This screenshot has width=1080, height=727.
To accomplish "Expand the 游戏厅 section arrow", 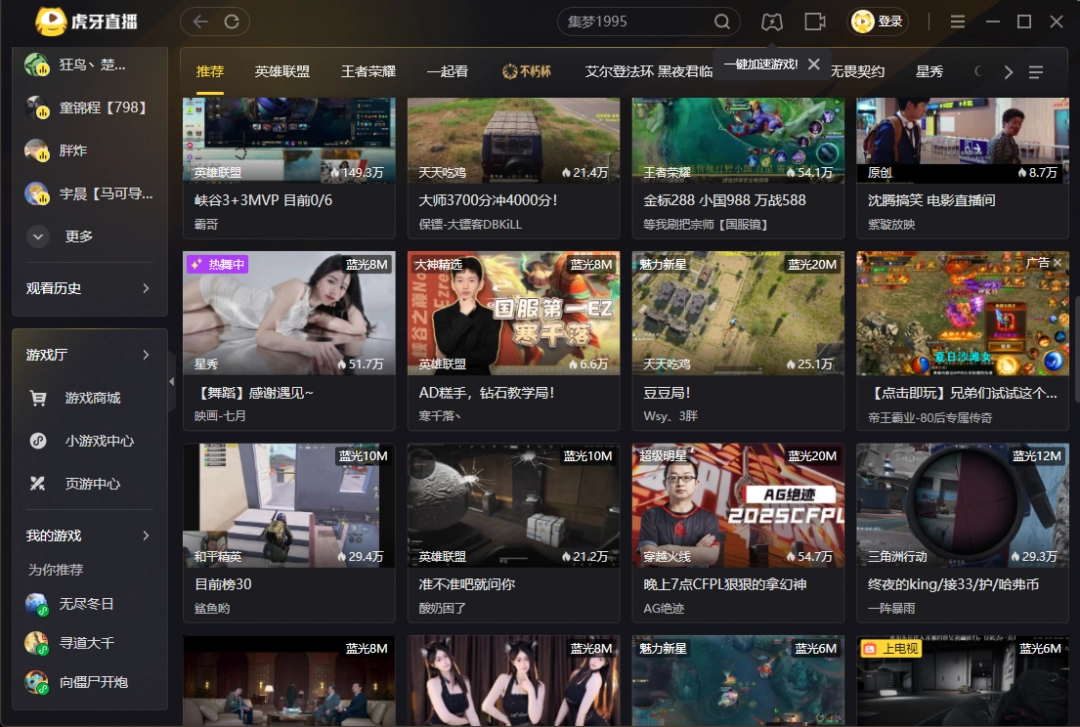I will click(146, 355).
